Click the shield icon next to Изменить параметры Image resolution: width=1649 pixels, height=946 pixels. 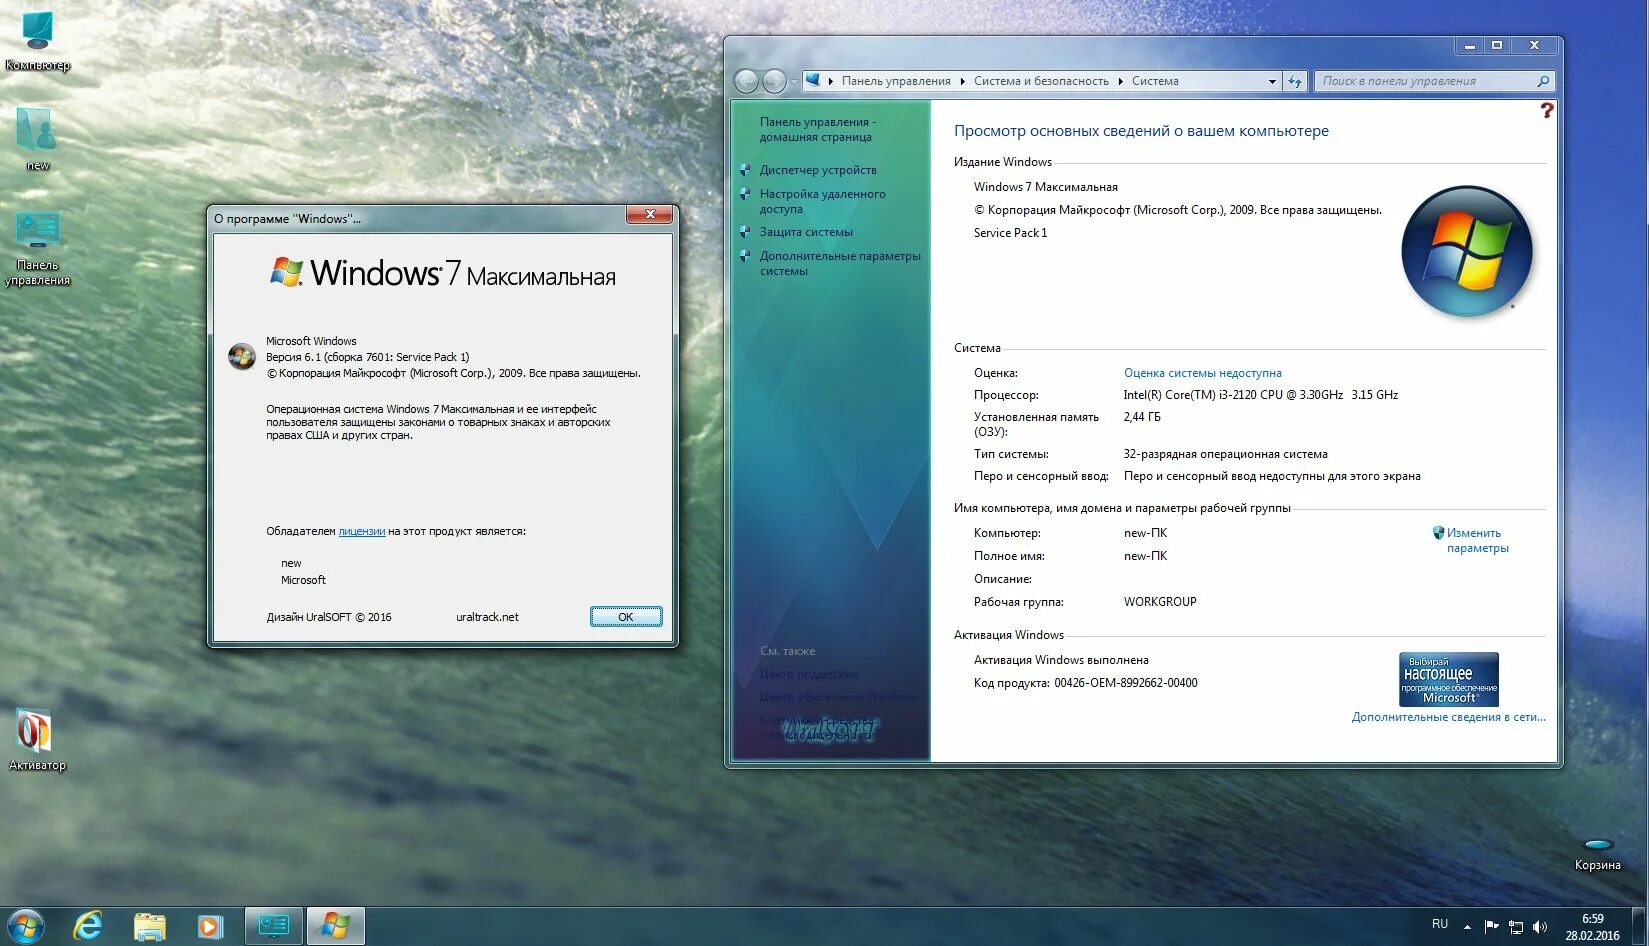coord(1438,533)
